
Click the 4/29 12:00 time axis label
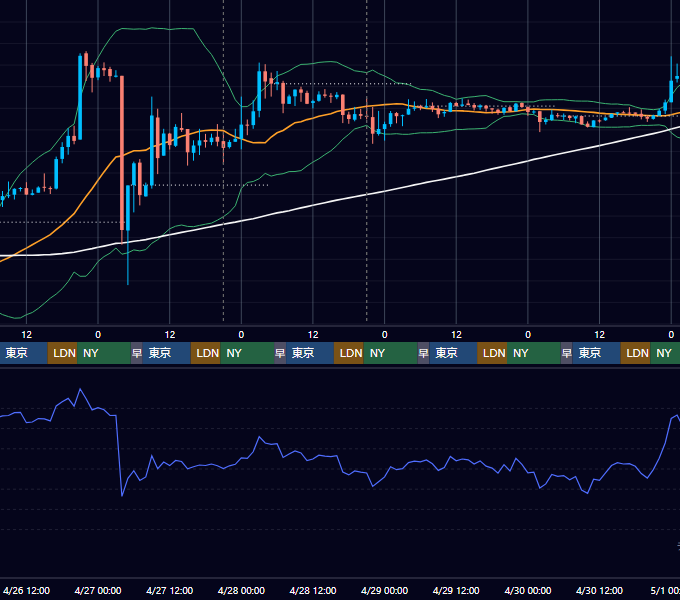pyautogui.click(x=456, y=590)
